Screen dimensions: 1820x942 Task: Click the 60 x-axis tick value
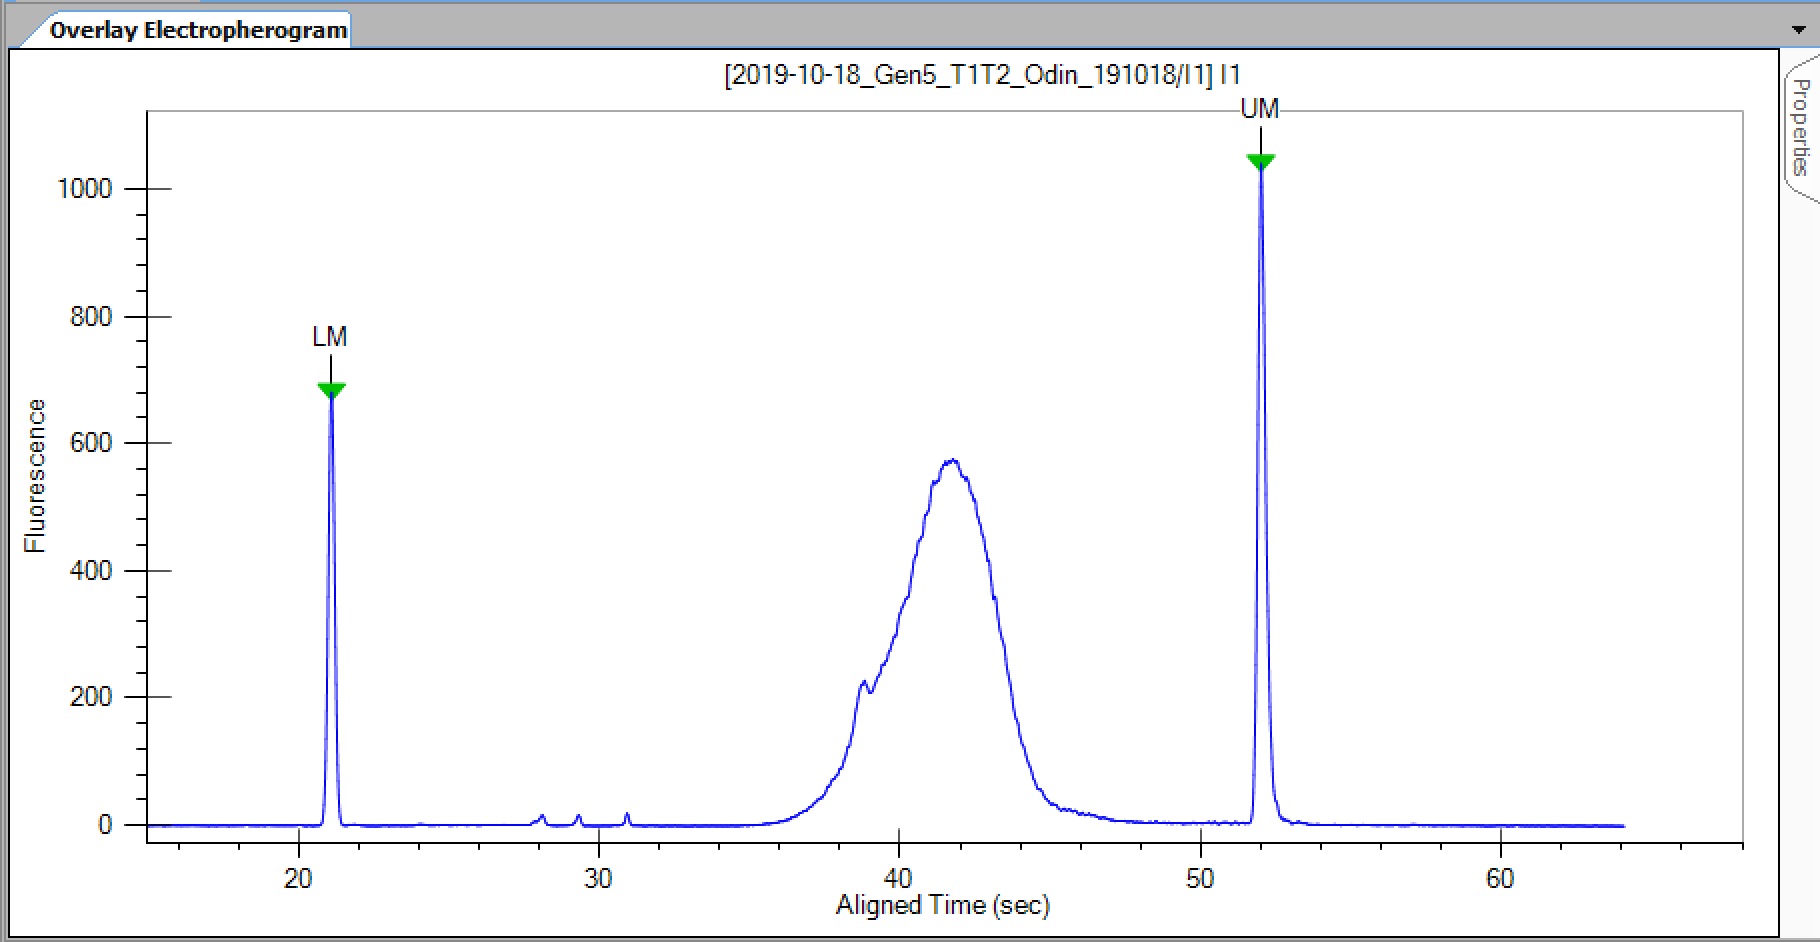(1500, 879)
